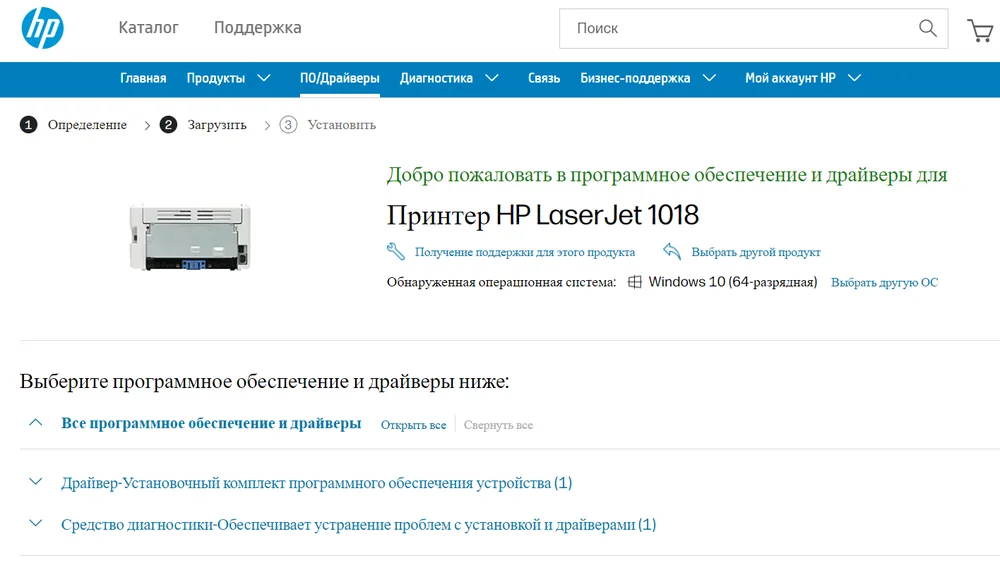Open Бизнес-поддержка navigation item
1000x570 pixels.
click(x=635, y=78)
